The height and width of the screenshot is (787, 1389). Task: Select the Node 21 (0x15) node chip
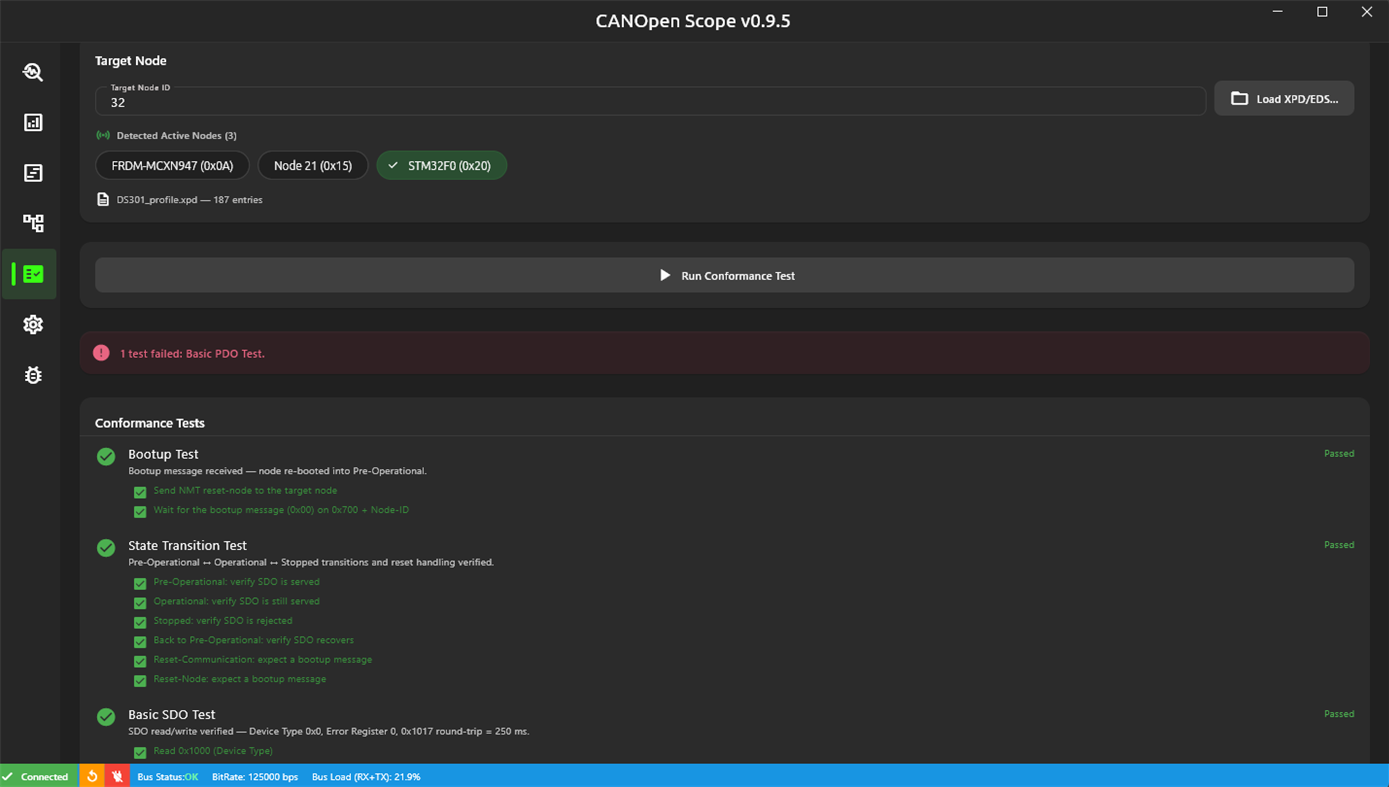click(313, 165)
